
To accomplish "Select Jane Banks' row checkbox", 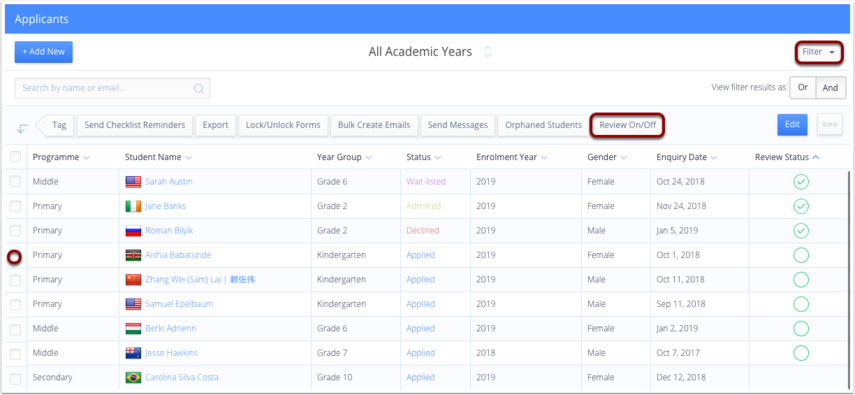I will (15, 206).
